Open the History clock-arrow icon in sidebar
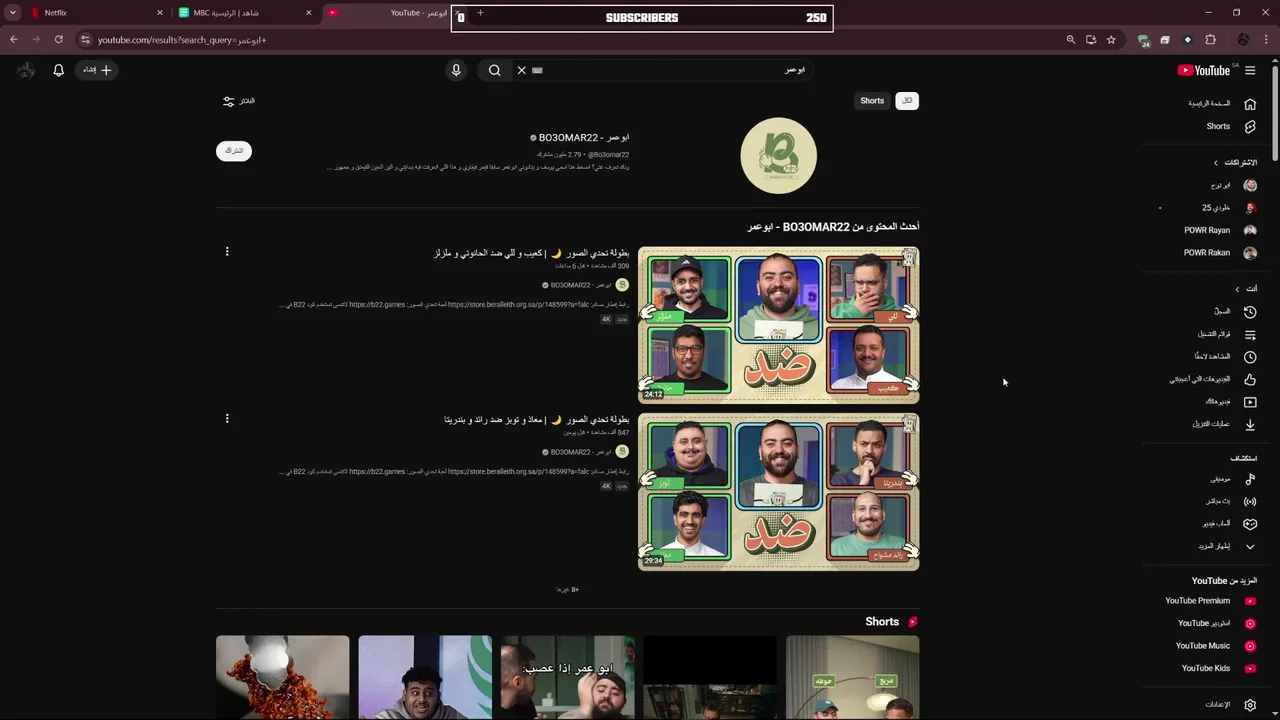 [x=1250, y=312]
